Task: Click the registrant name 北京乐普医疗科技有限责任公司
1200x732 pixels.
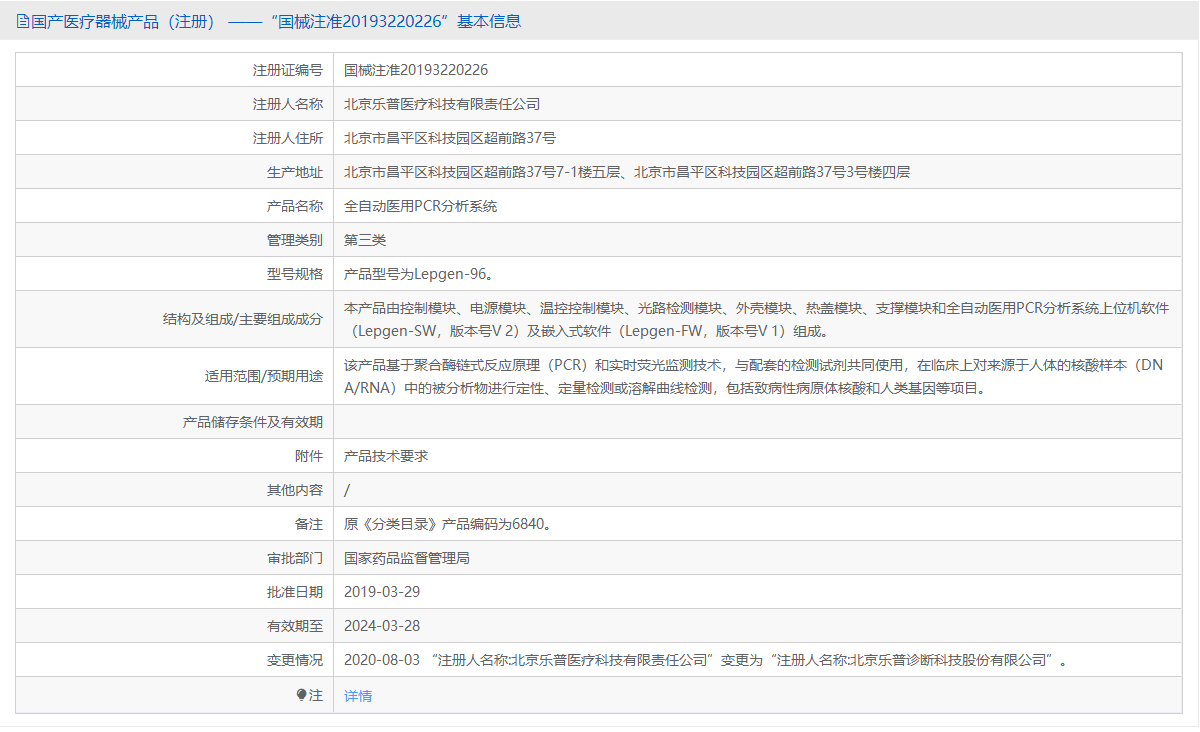Action: click(442, 104)
